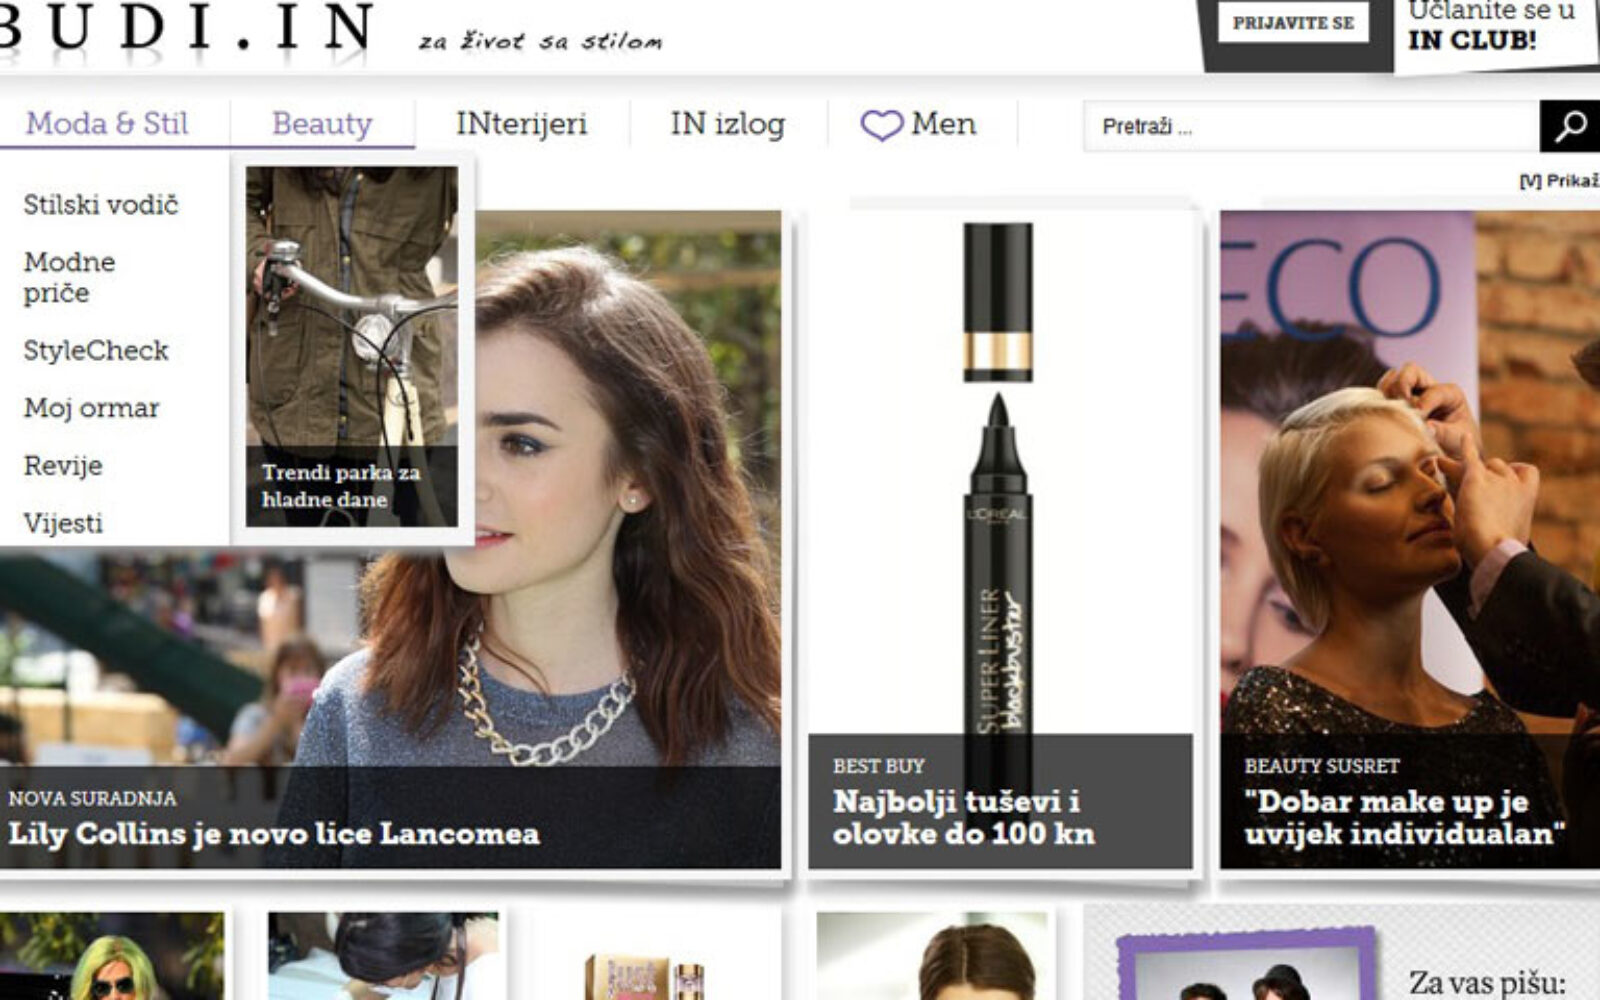
Task: Open the IN izlog section
Action: pyautogui.click(x=727, y=124)
